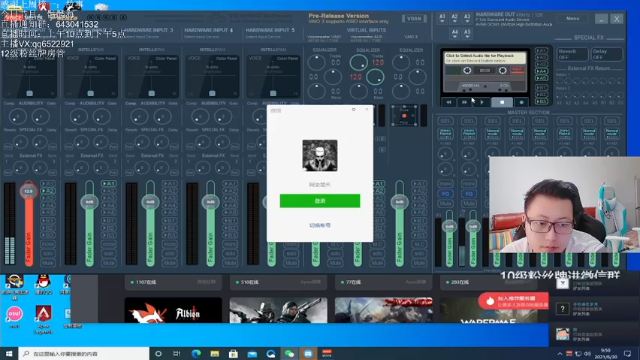Click the Windows Start button
This screenshot has width=640, height=360.
[9, 353]
